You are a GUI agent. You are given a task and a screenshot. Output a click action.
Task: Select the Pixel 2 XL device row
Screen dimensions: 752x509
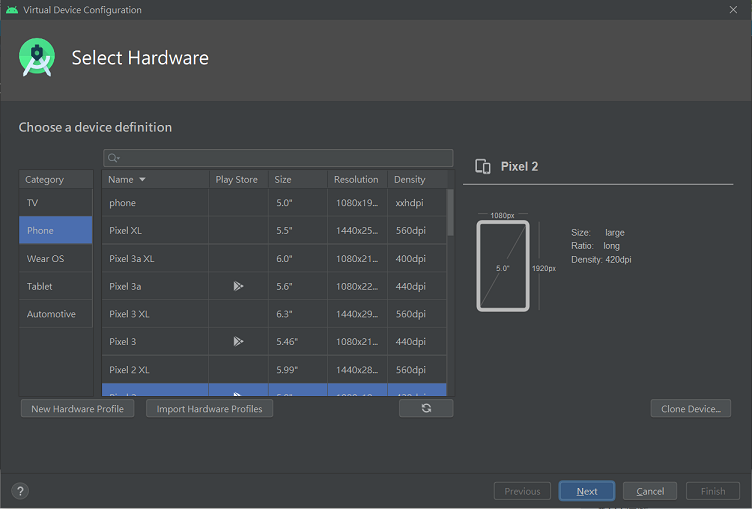click(274, 369)
